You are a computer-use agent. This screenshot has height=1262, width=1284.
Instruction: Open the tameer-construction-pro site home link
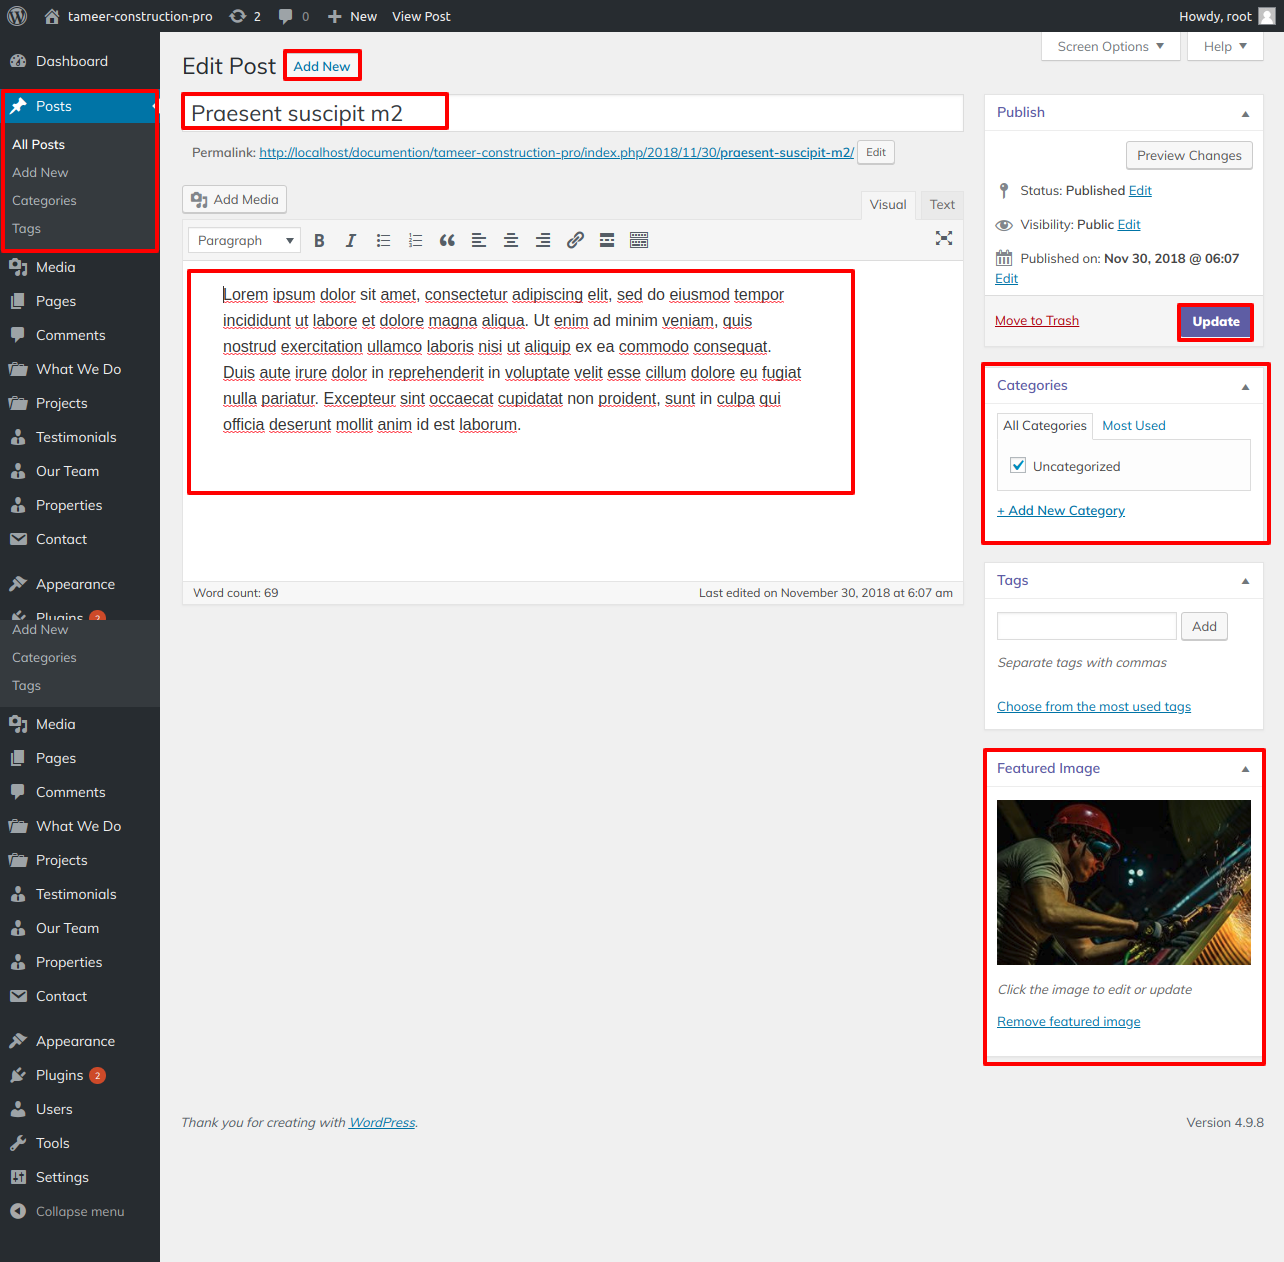128,16
